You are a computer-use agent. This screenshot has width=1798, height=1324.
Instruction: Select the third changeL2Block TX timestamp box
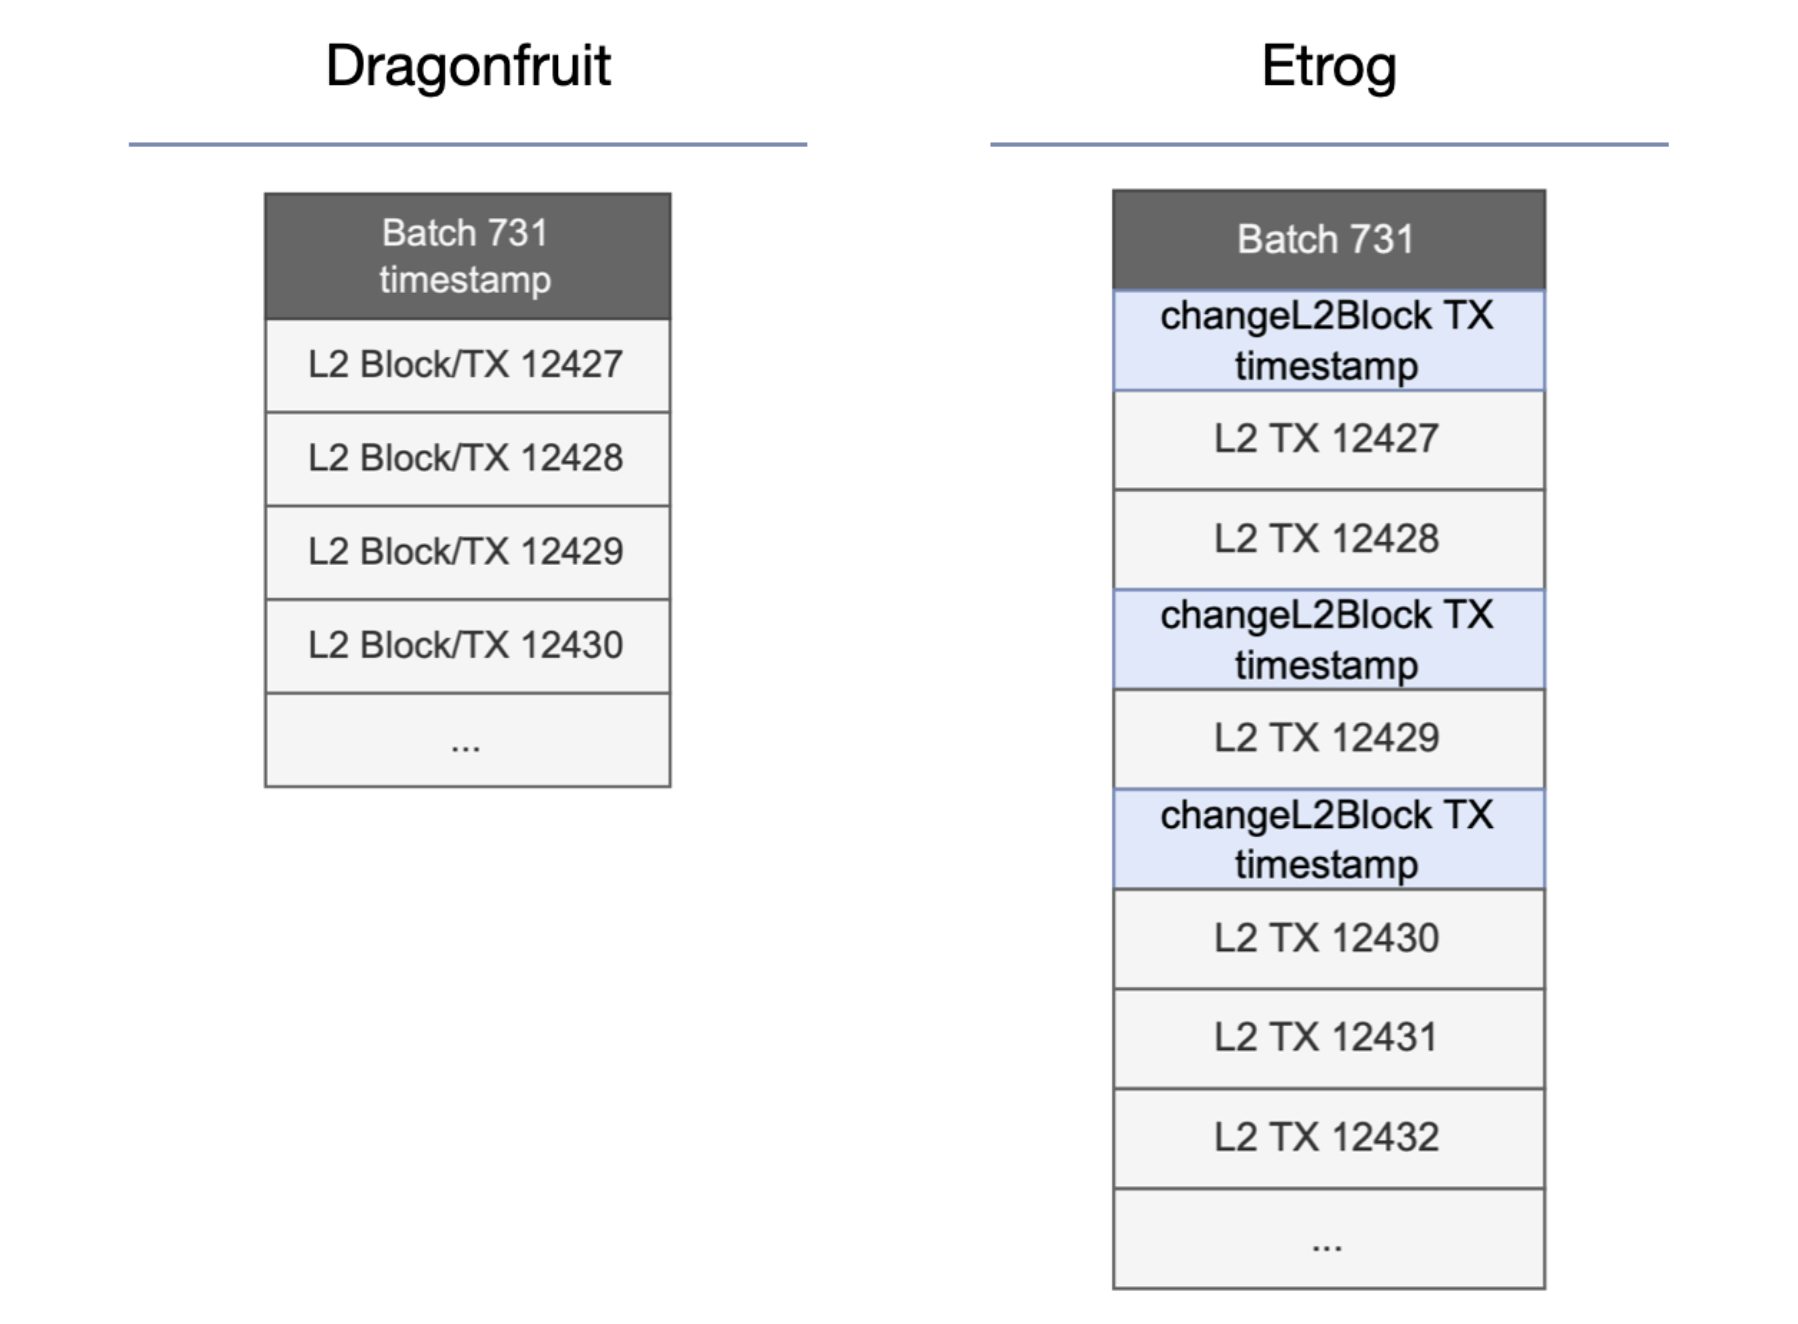[x=1328, y=839]
